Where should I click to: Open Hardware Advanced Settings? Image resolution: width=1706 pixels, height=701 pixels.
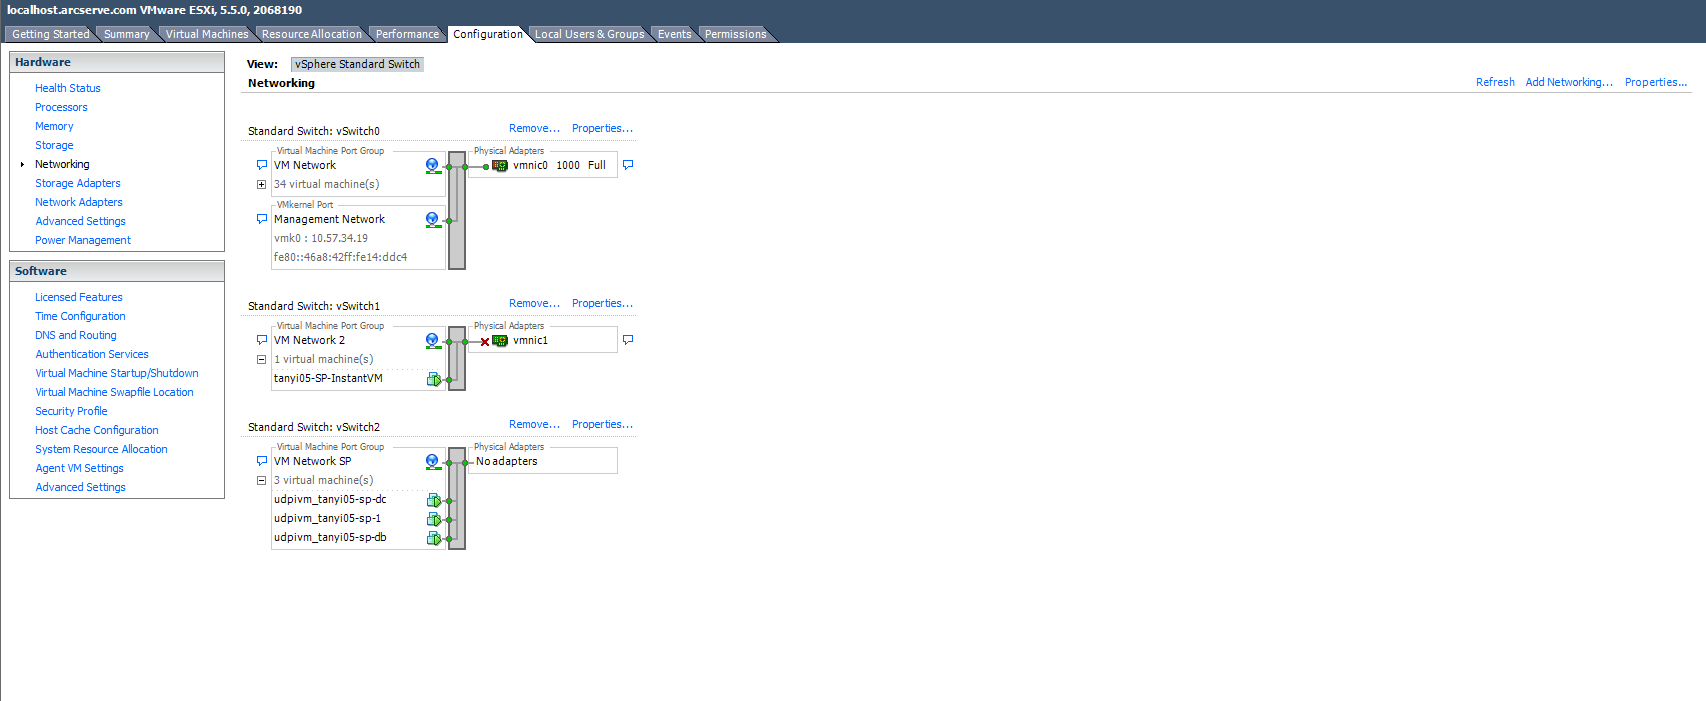point(80,221)
